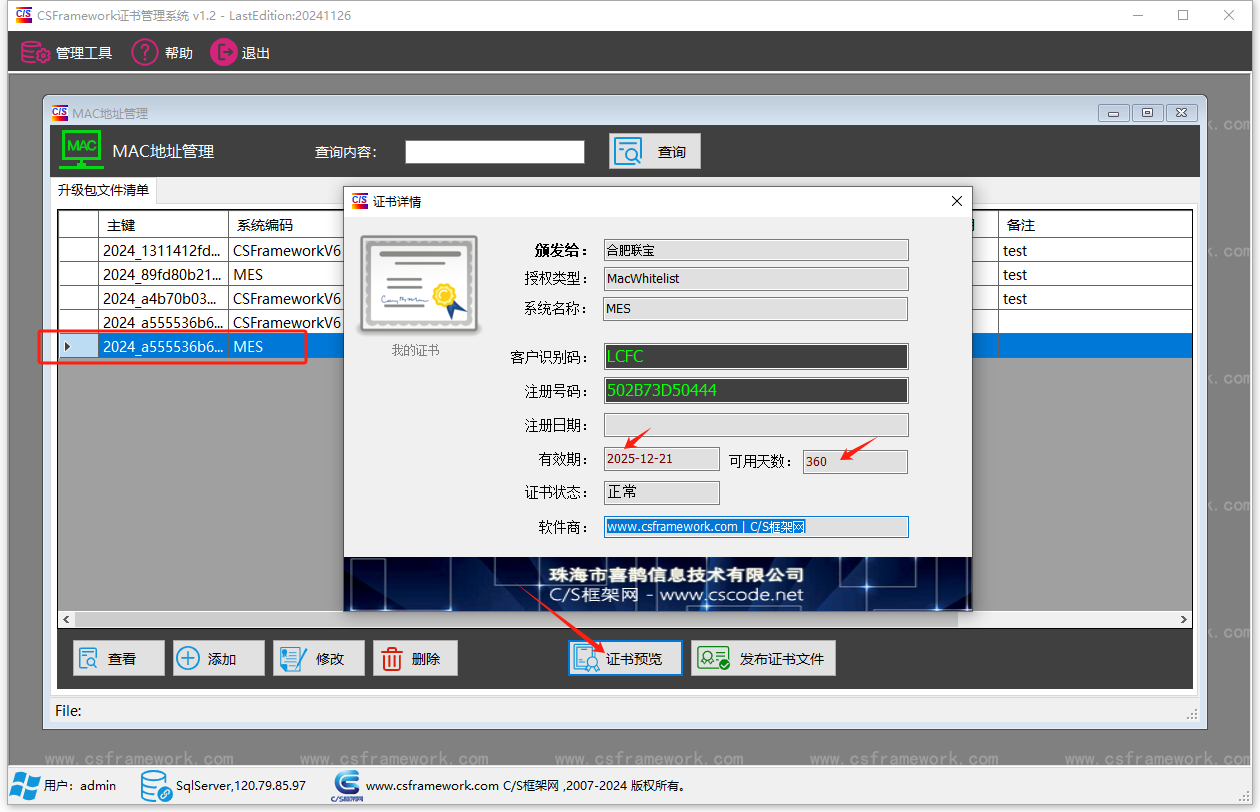This screenshot has width=1260, height=812.
Task: Close the 证书详情 dialog
Action: (x=956, y=201)
